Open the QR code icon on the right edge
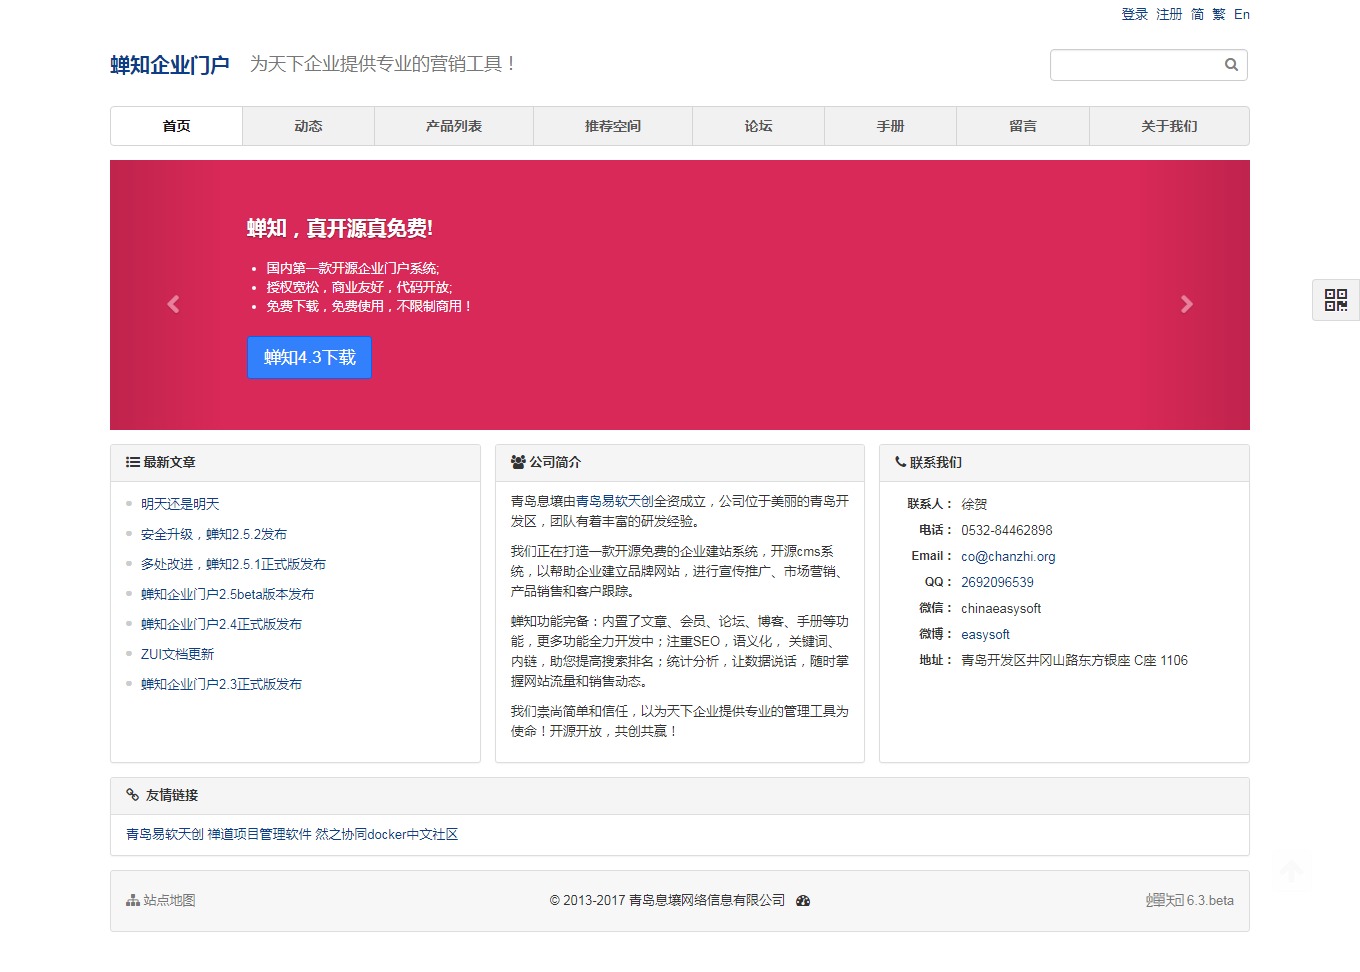Screen dimensions: 1360x972 point(1335,299)
